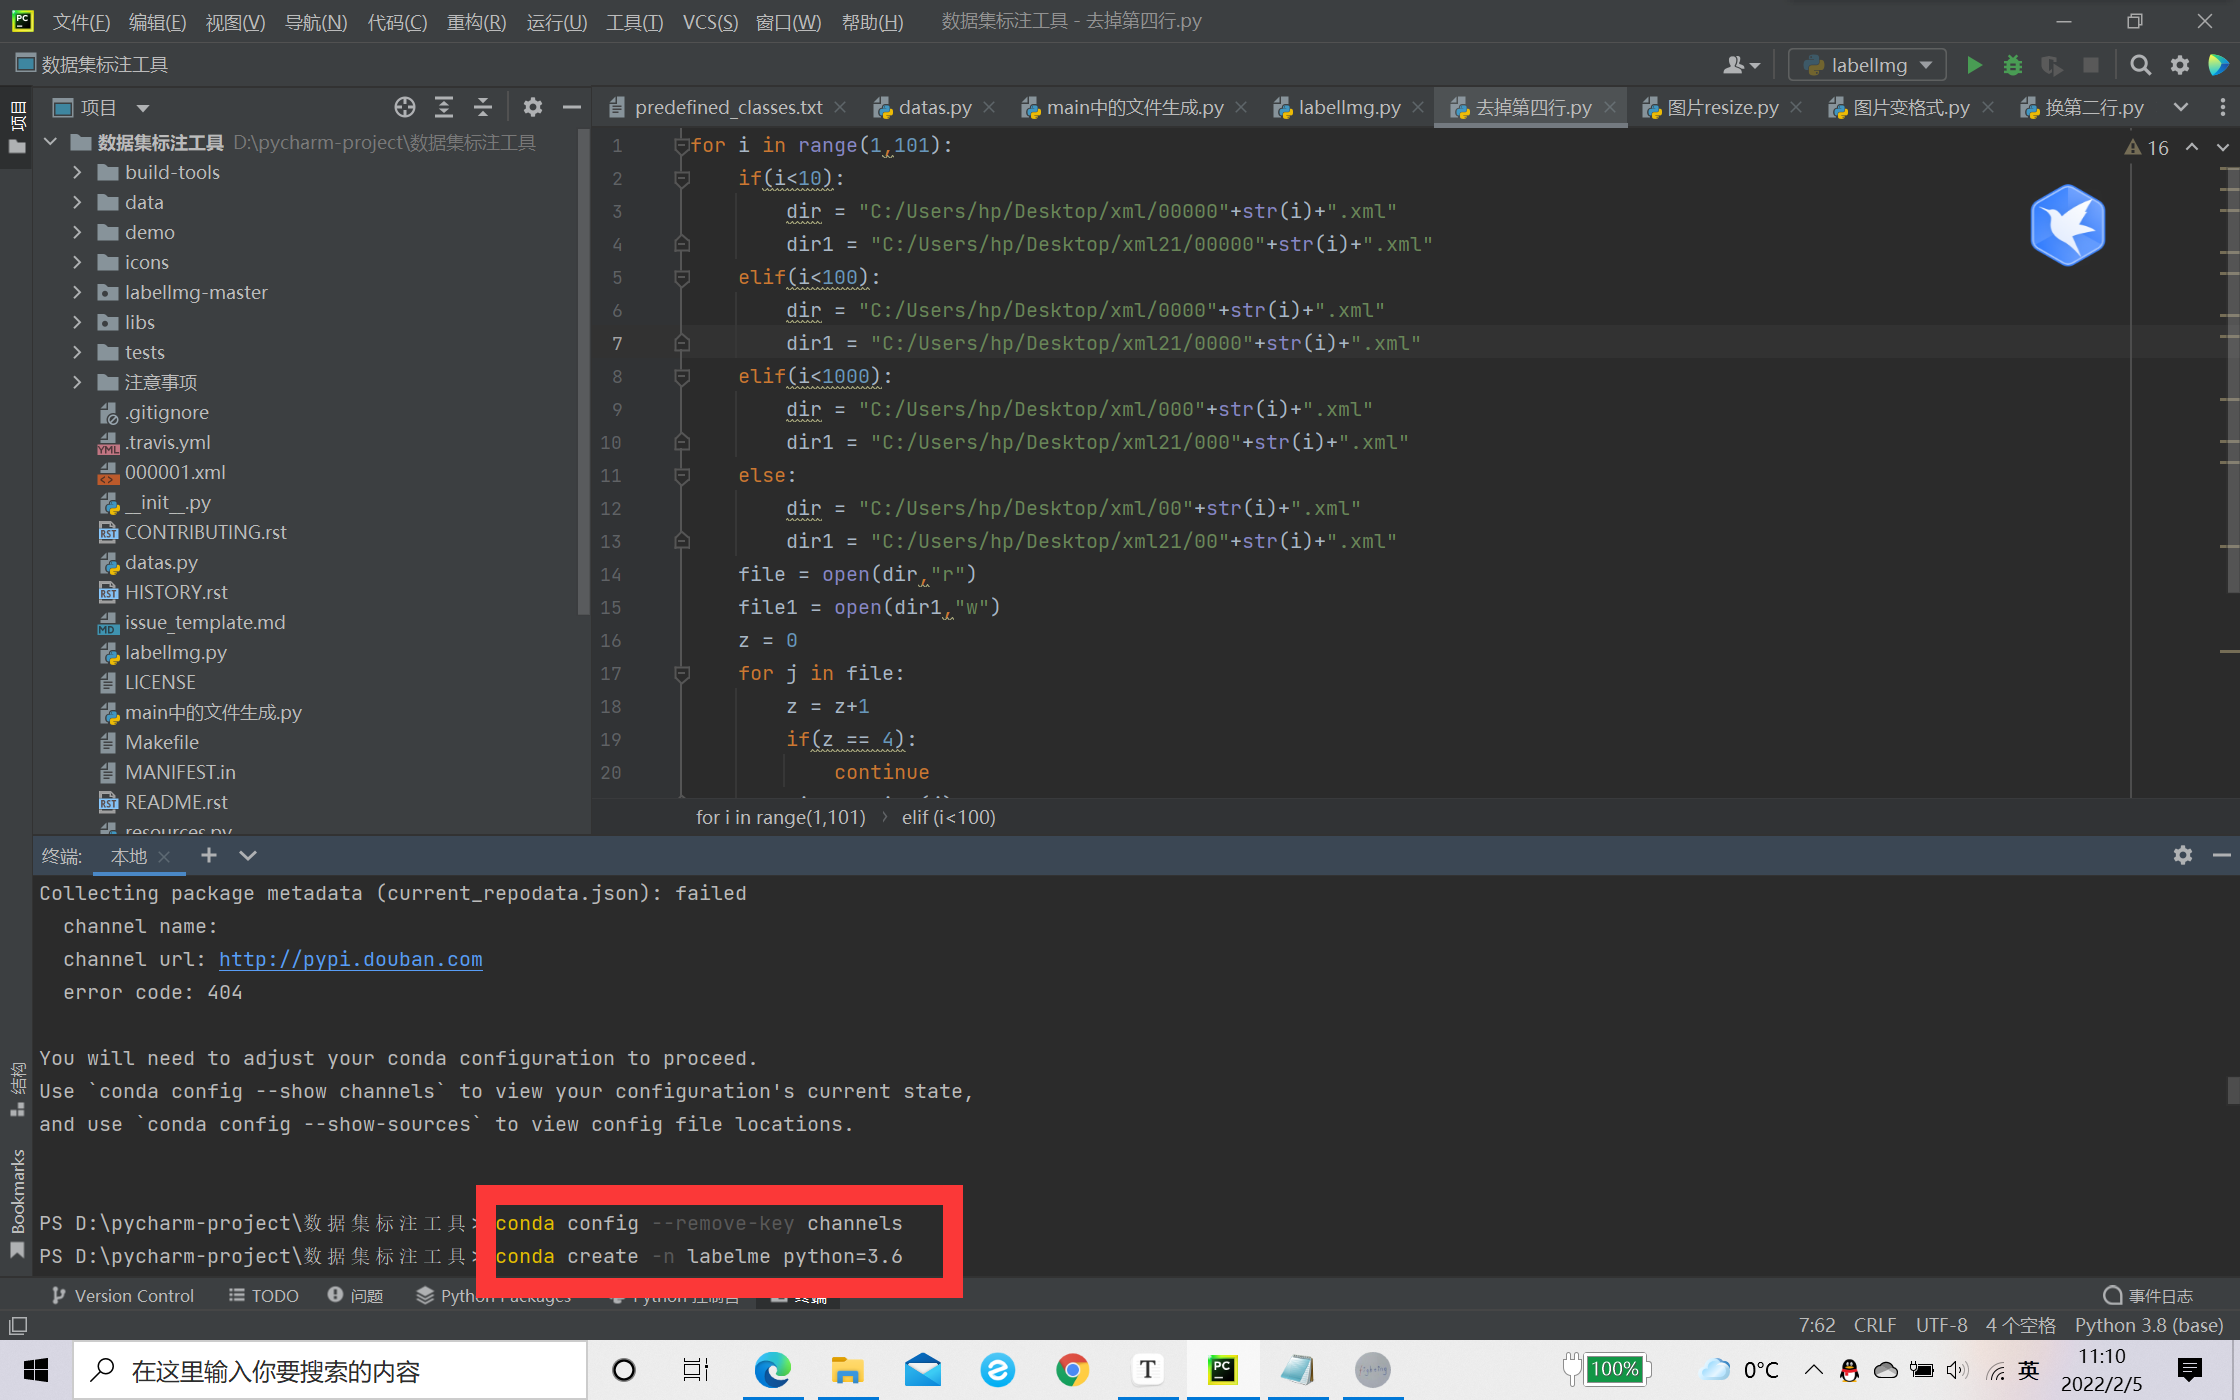
Task: Add new terminal session with plus icon
Action: click(208, 855)
